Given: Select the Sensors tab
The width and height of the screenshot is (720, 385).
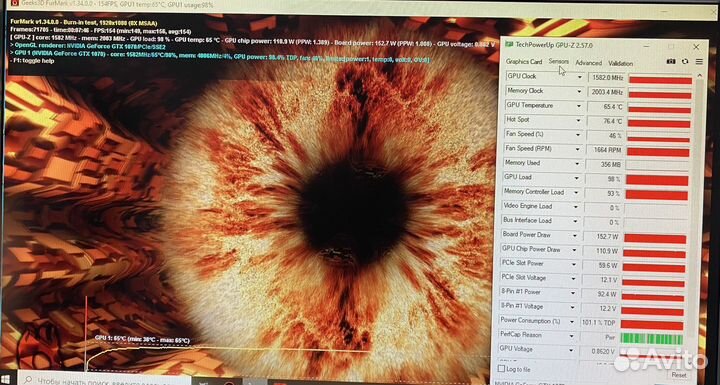Looking at the screenshot, I should click(558, 62).
